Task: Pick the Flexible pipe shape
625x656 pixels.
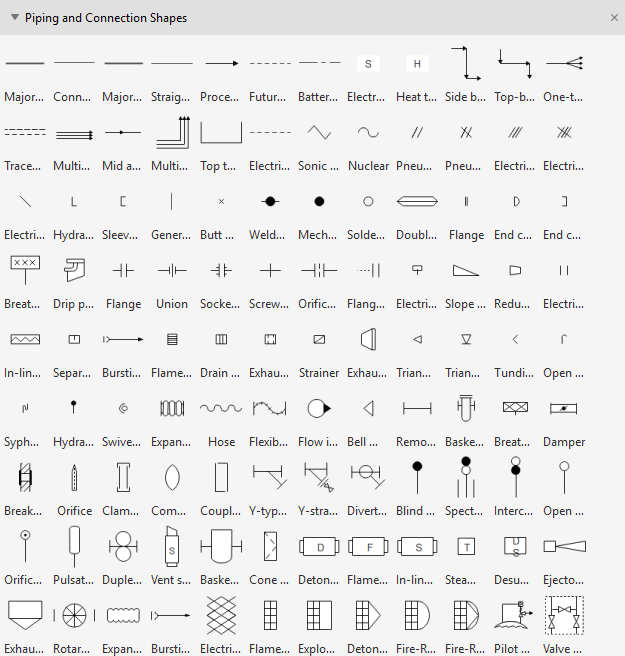Action: pyautogui.click(x=270, y=408)
